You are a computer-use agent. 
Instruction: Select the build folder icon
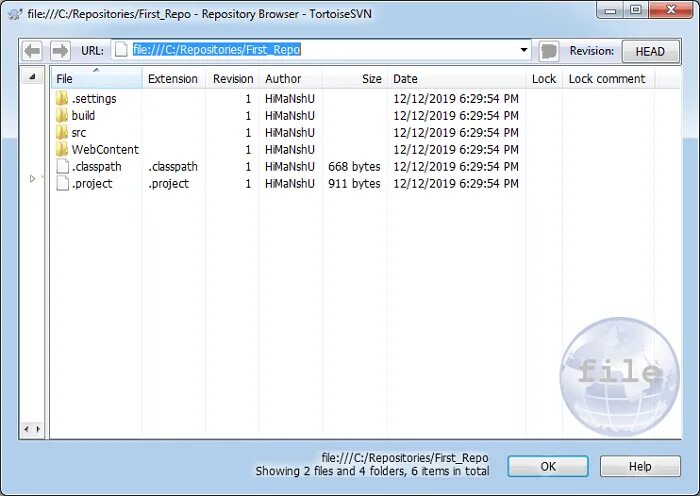pos(62,115)
